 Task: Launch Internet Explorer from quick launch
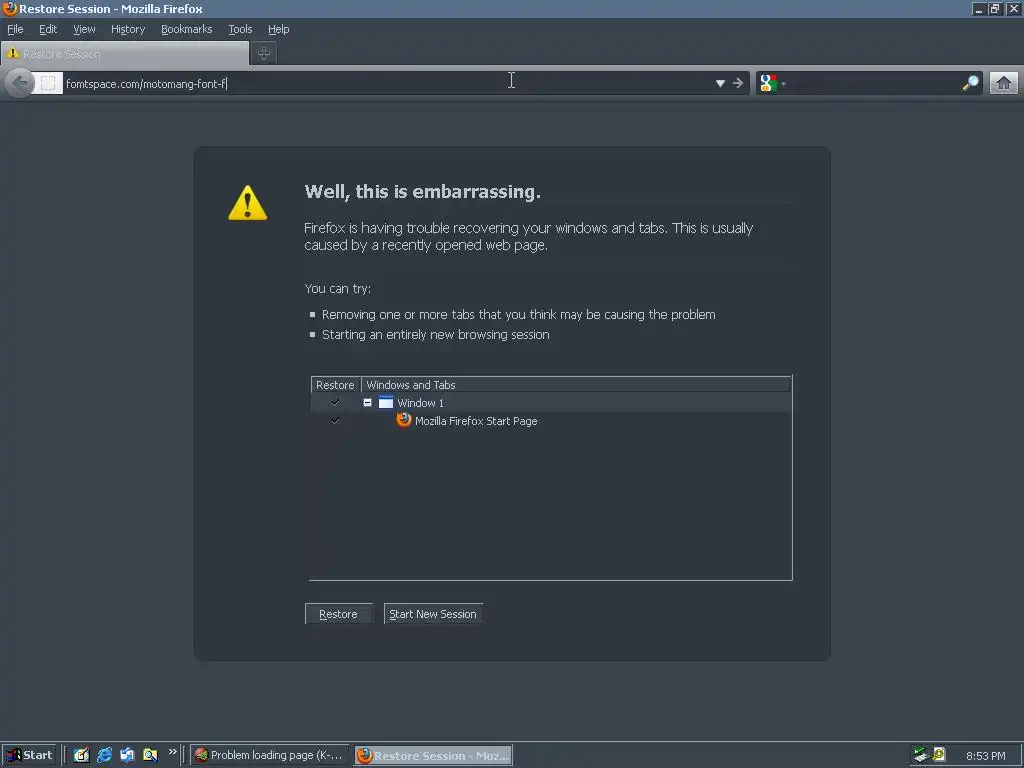(x=104, y=756)
